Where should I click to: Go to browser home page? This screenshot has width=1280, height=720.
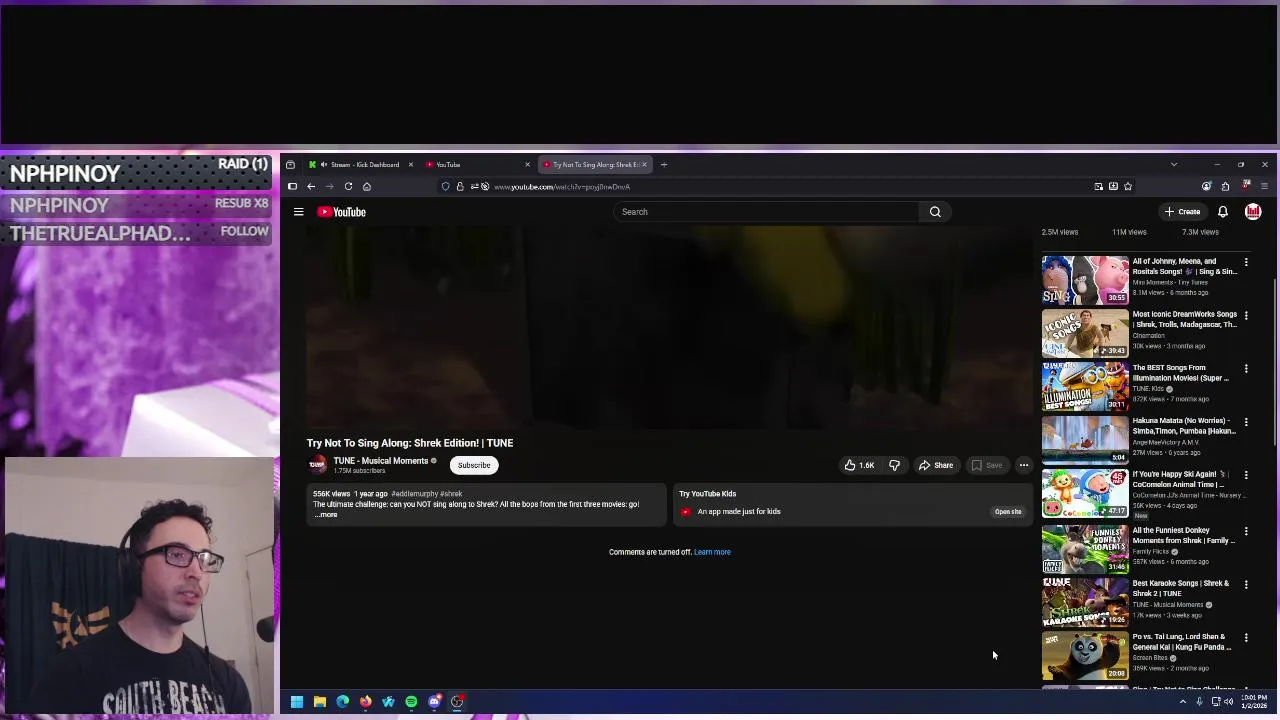pos(367,187)
